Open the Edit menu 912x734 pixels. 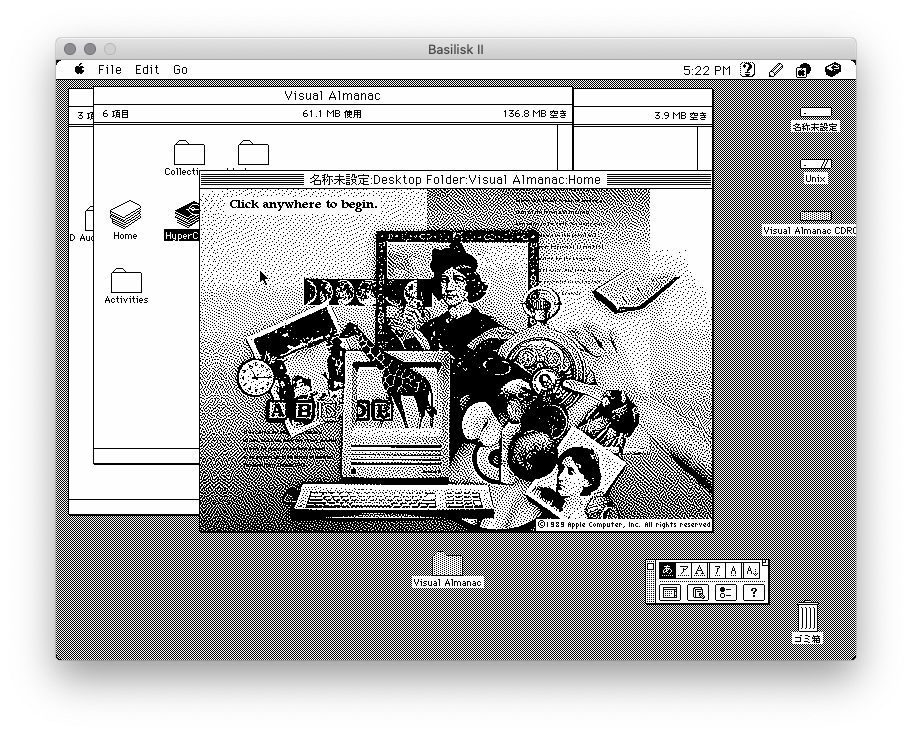tap(147, 70)
